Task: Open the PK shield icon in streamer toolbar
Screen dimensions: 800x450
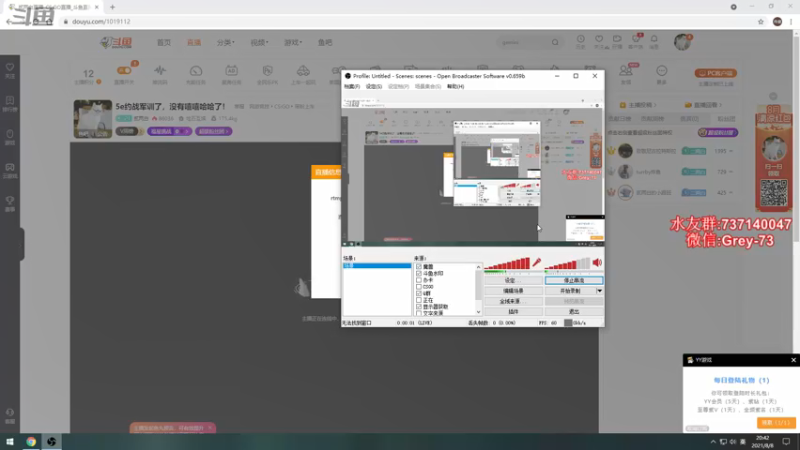Action: (x=267, y=70)
